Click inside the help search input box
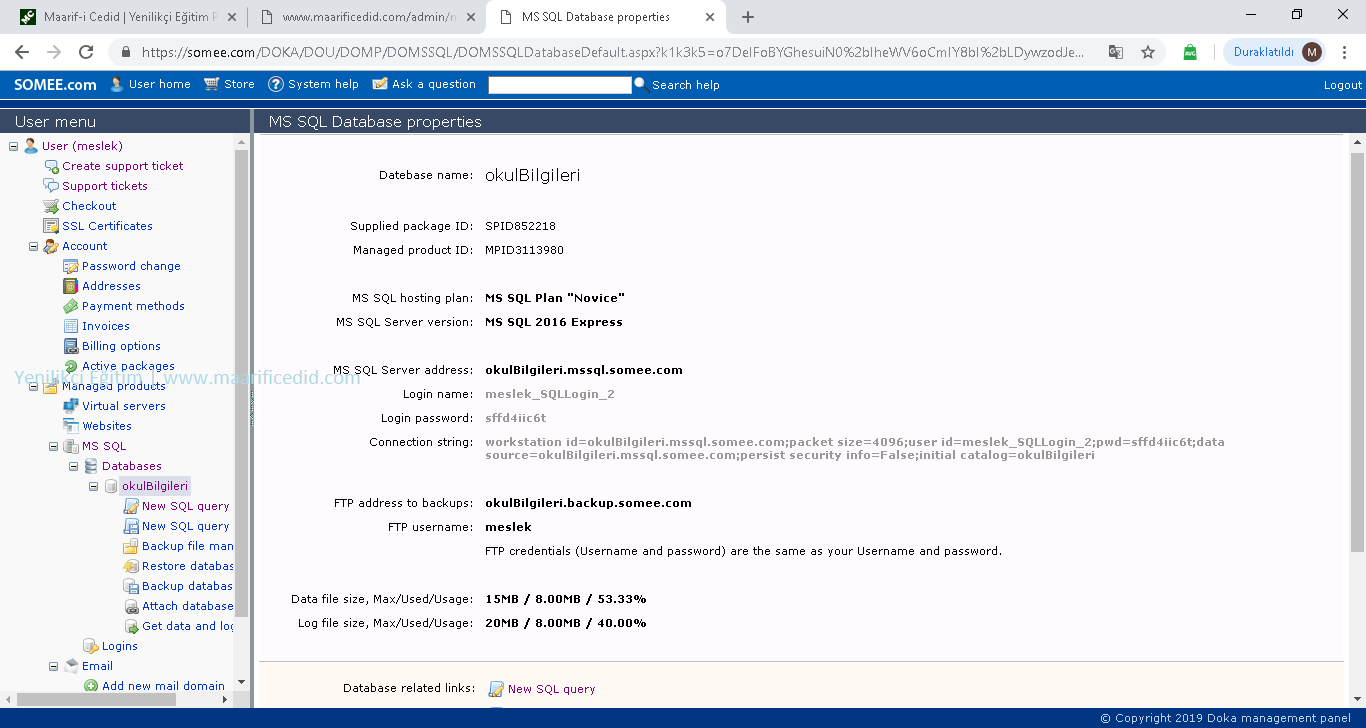 (560, 85)
